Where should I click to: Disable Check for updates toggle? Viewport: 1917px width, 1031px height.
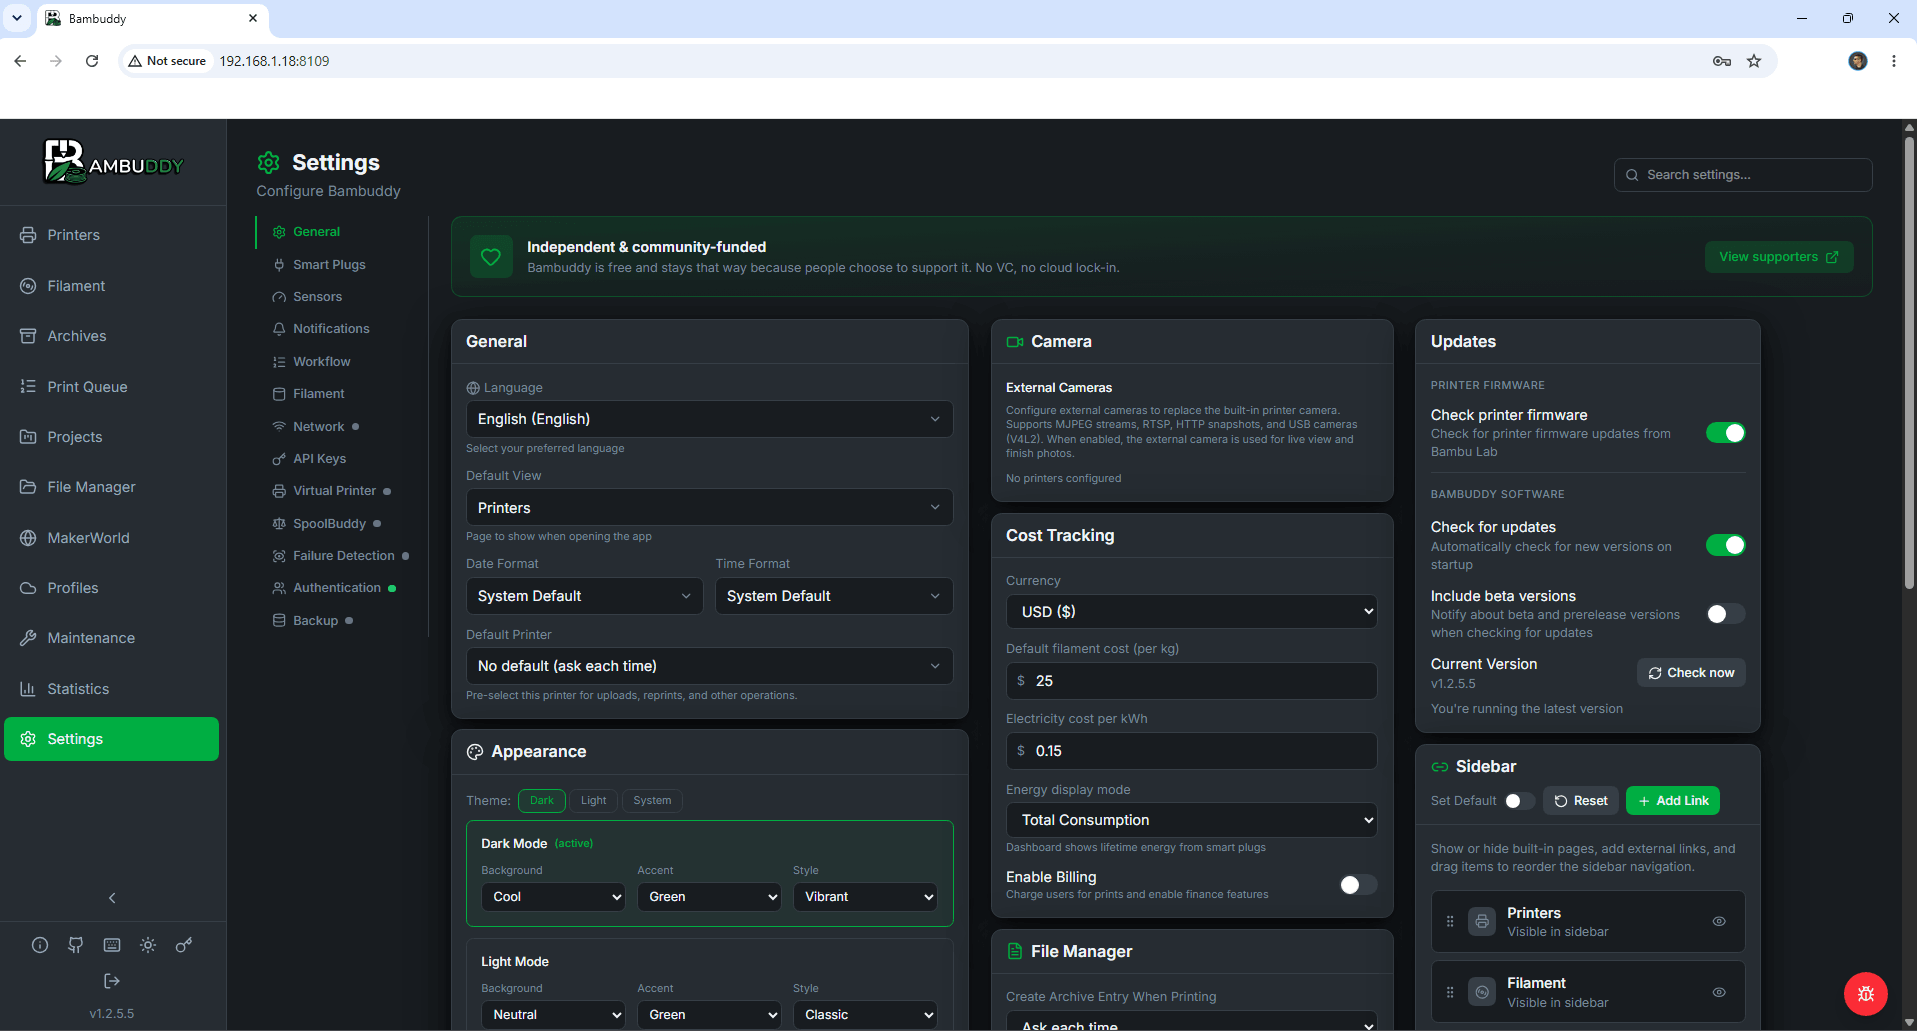[x=1726, y=545]
